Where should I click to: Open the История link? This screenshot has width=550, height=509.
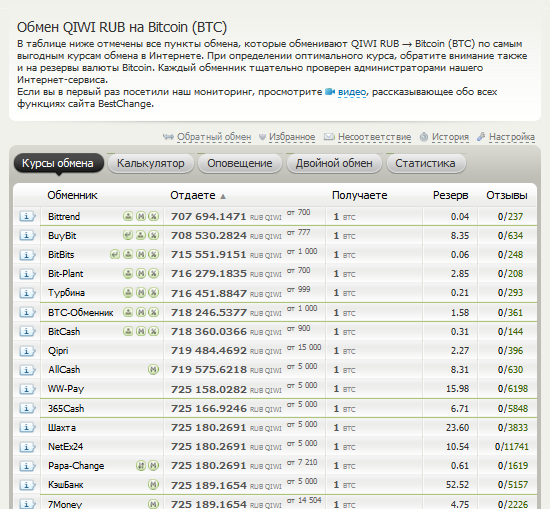[x=450, y=137]
